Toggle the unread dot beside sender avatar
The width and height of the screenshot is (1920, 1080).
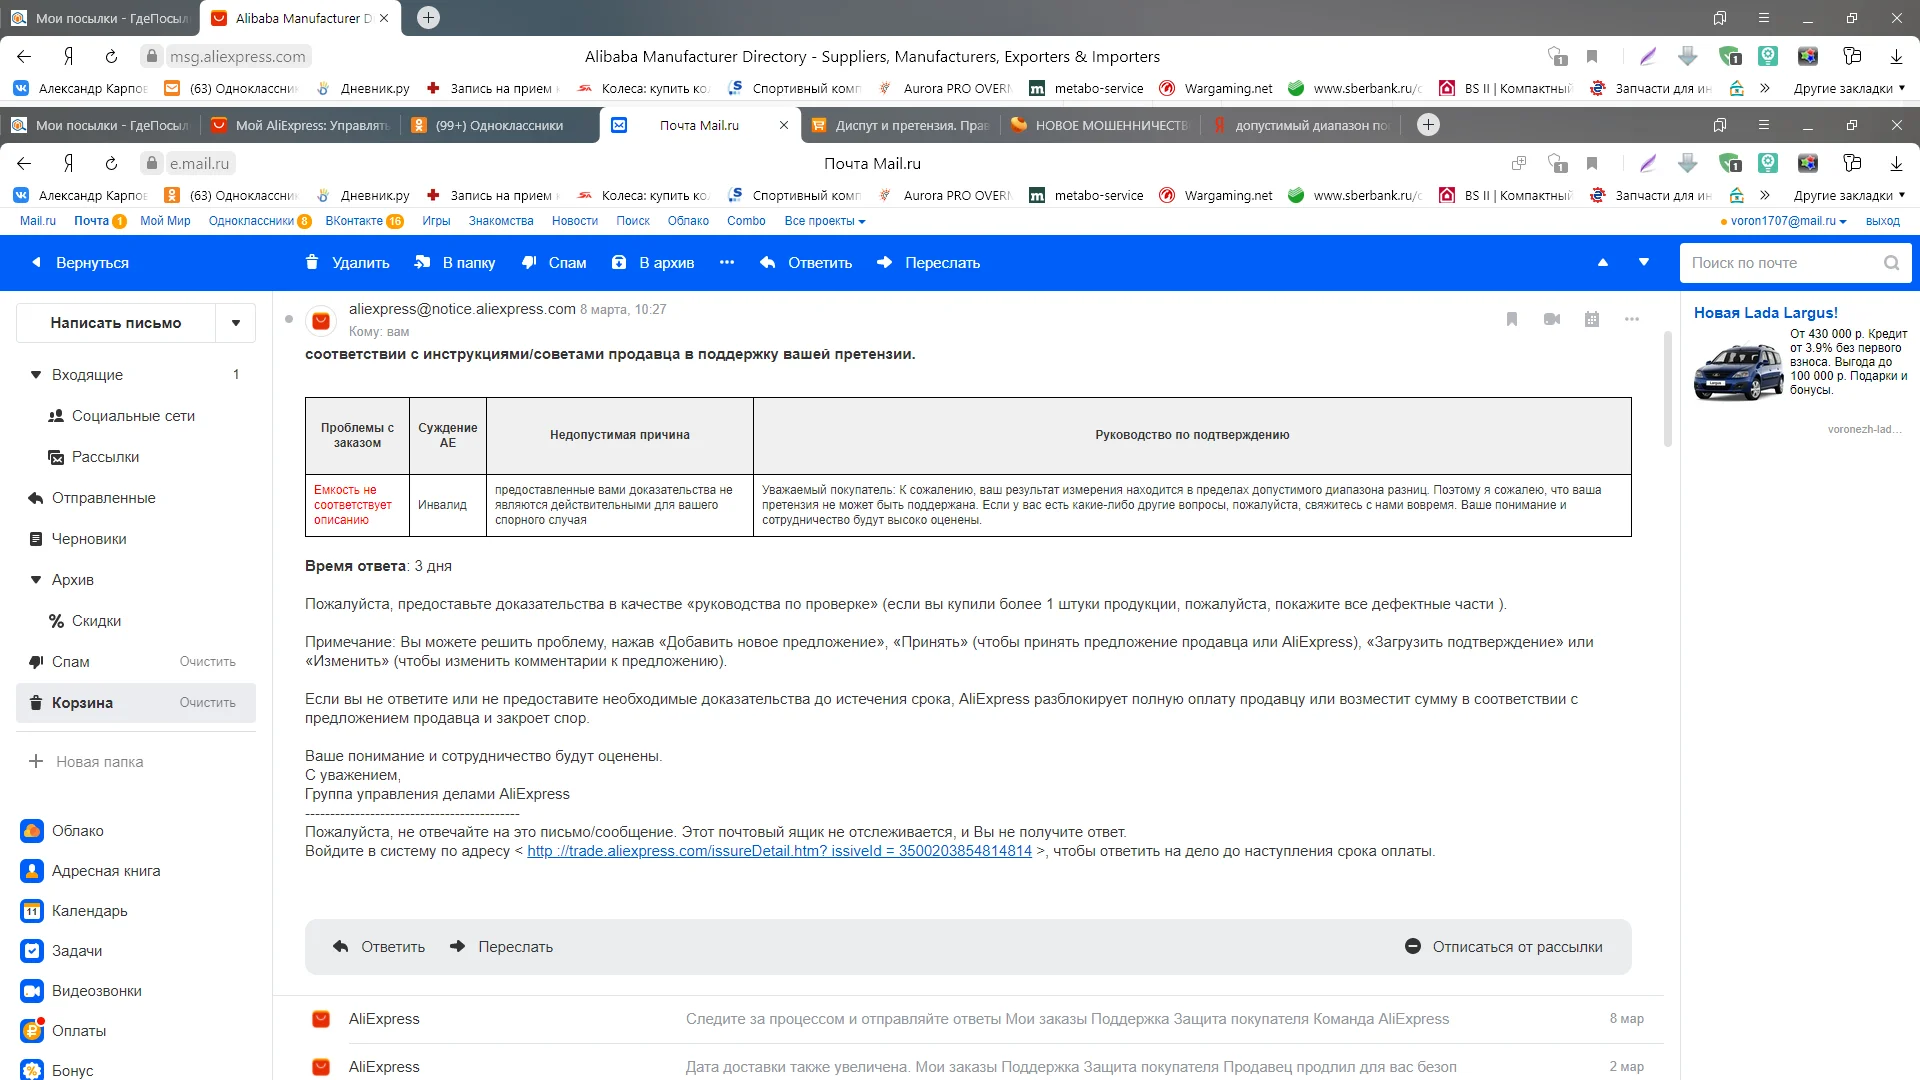pos(289,319)
